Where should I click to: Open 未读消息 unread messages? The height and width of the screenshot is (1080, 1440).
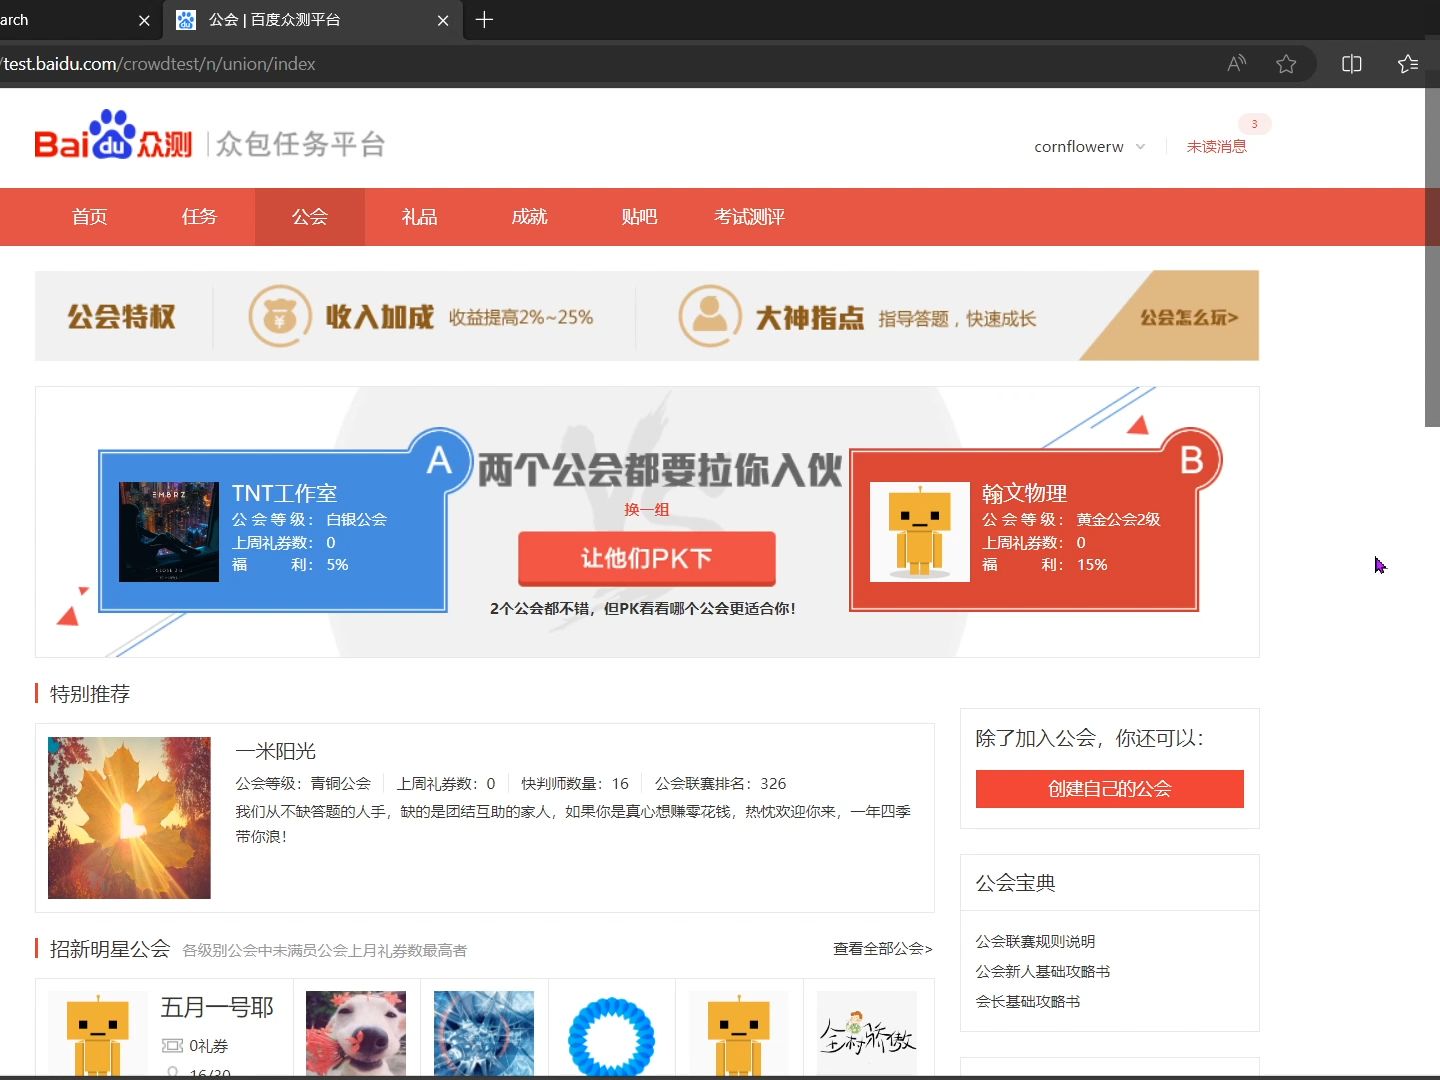click(1217, 147)
